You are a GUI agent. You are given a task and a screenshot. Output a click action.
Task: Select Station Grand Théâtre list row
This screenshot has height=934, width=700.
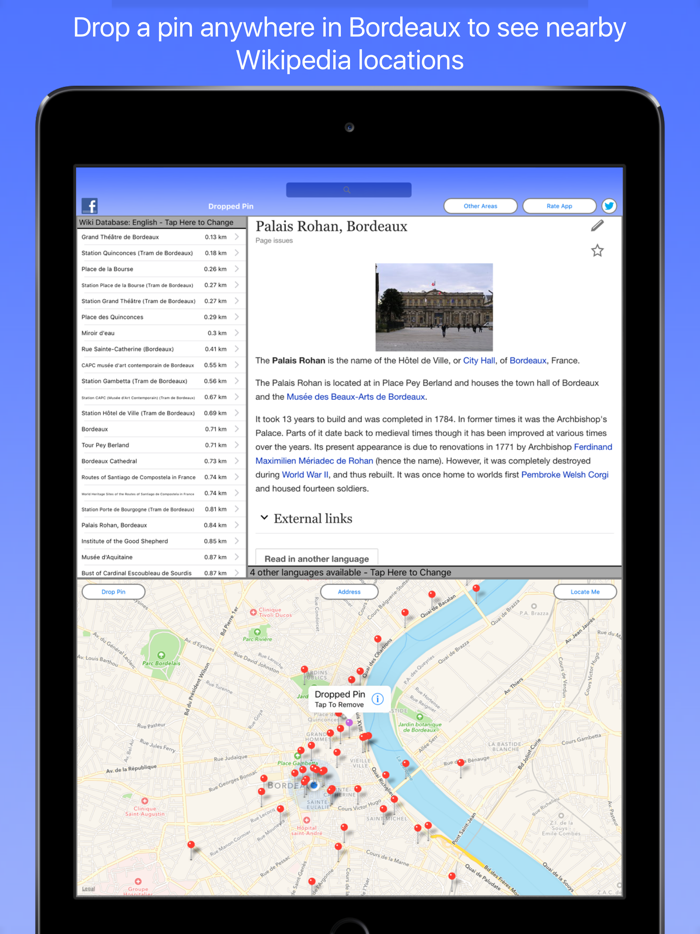pos(161,301)
